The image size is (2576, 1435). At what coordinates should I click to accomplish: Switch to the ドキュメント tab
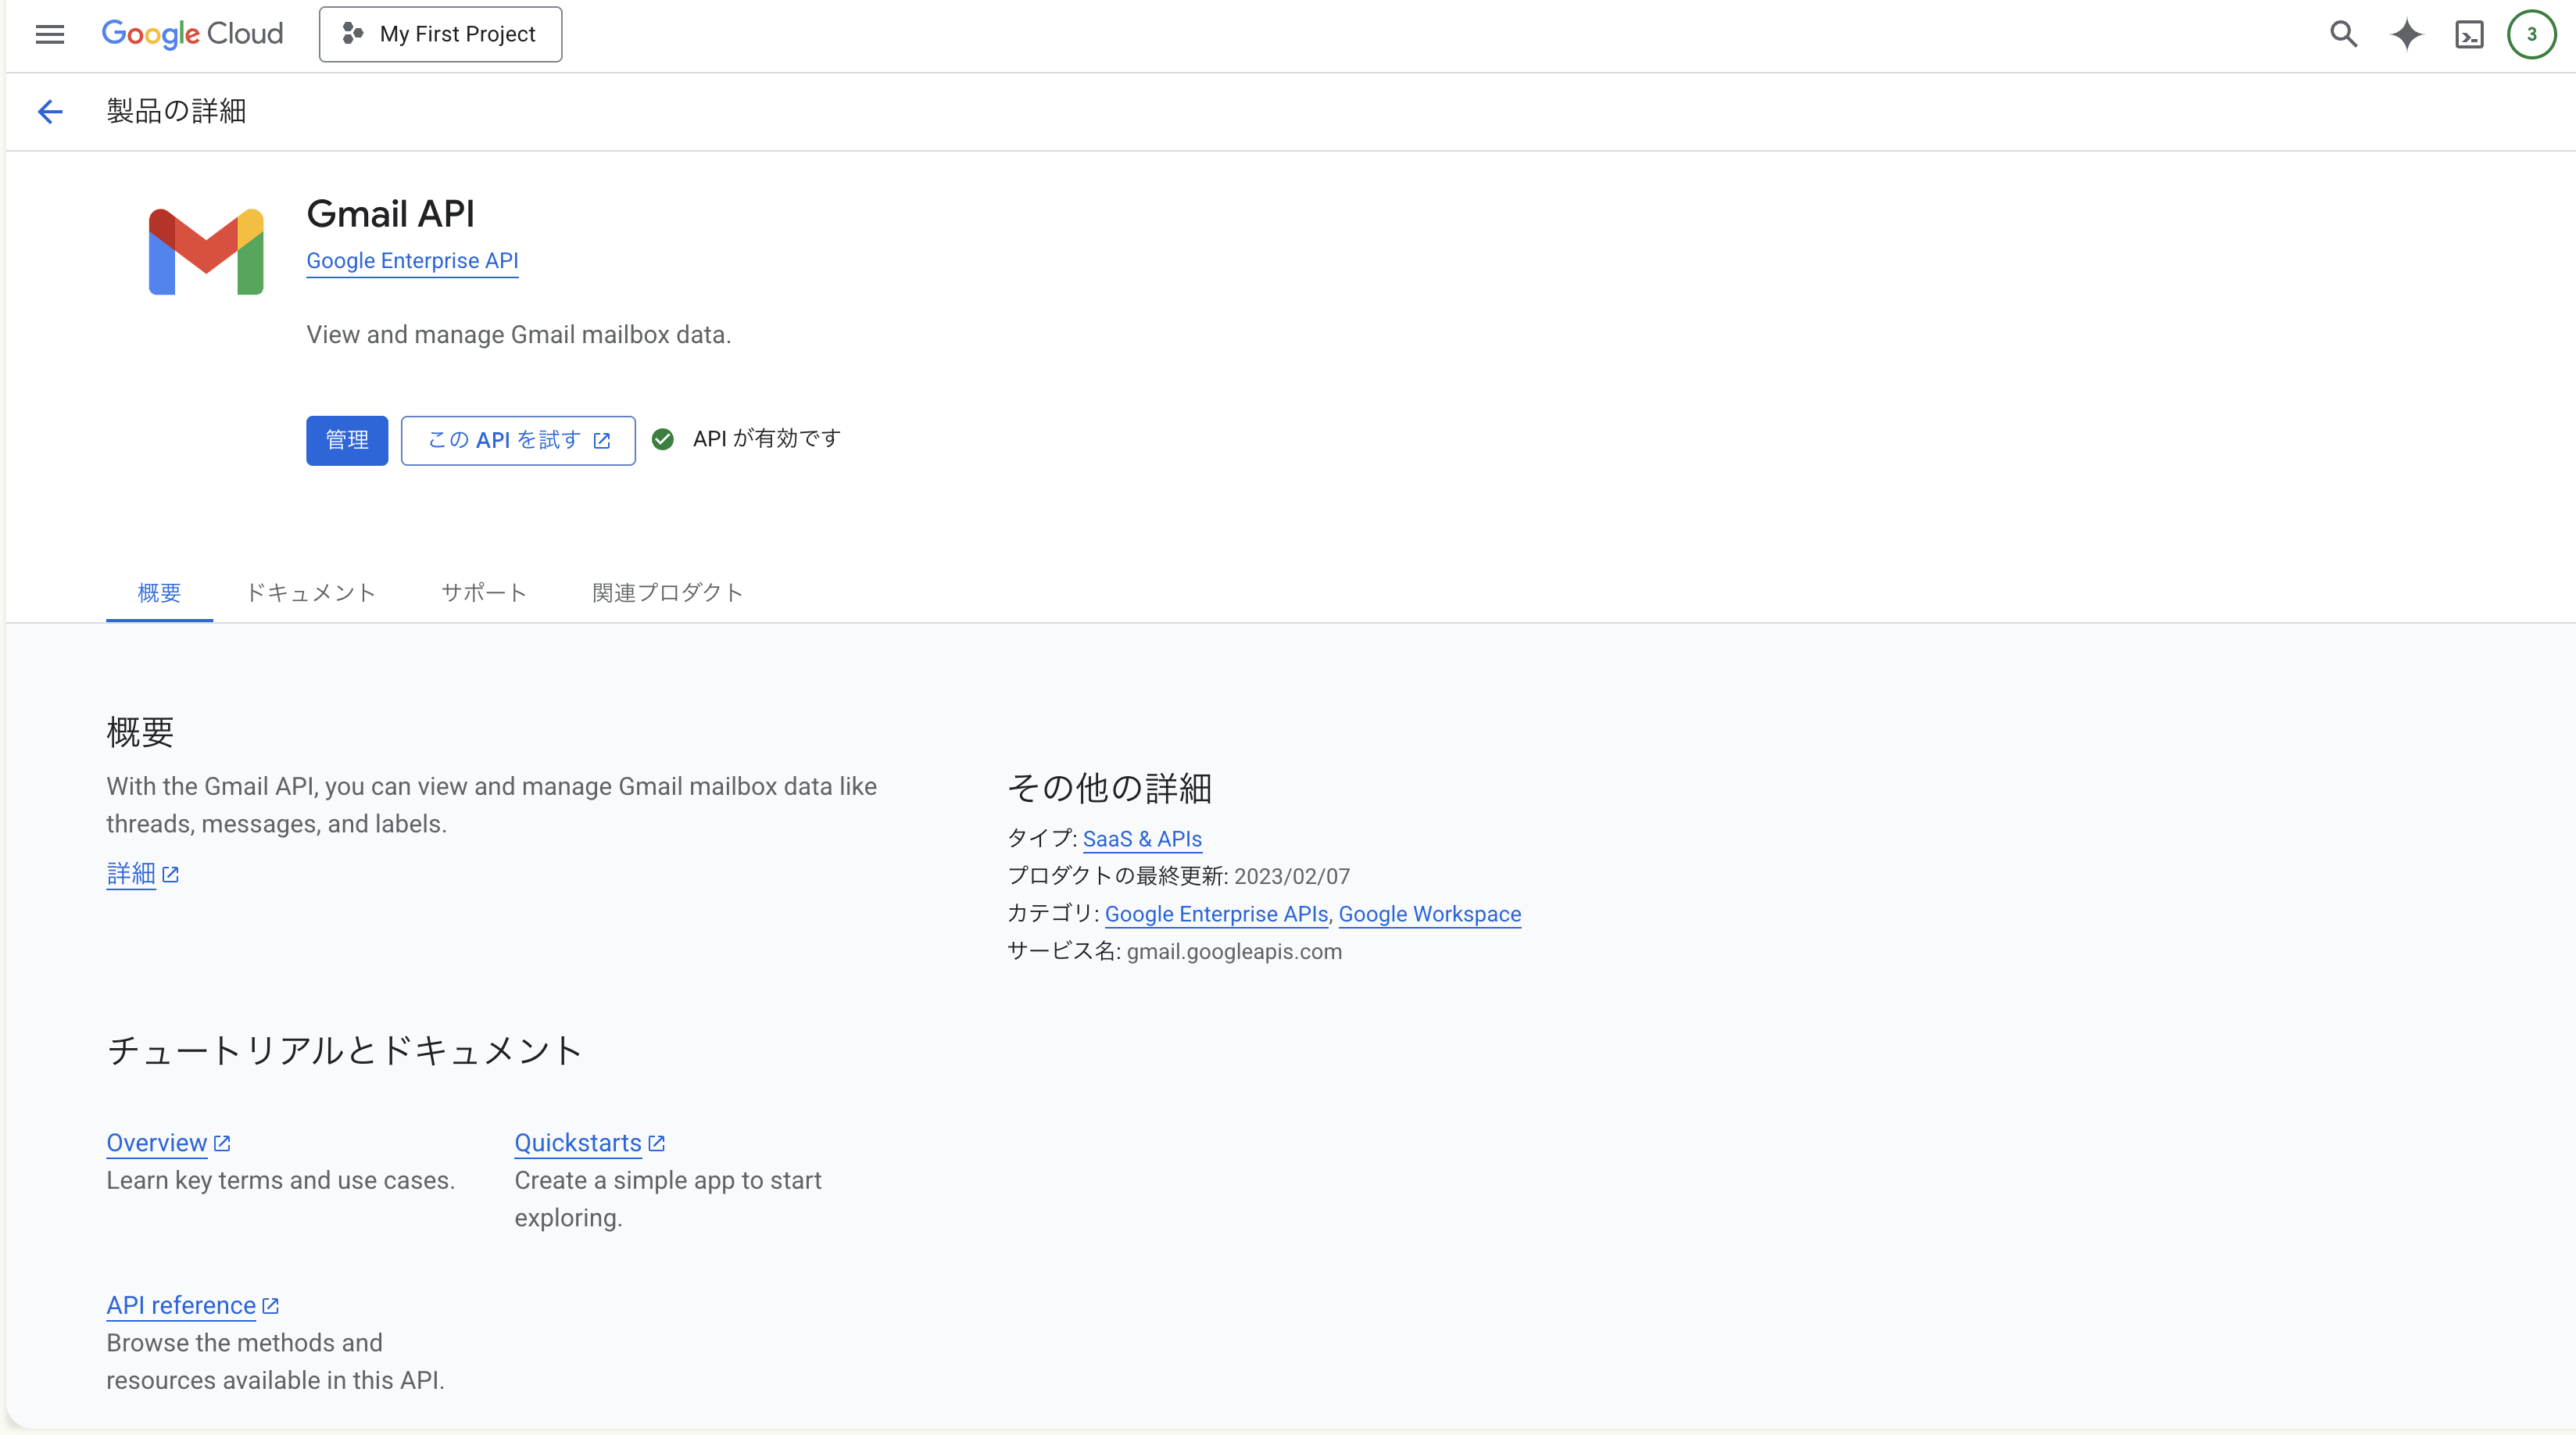point(311,593)
